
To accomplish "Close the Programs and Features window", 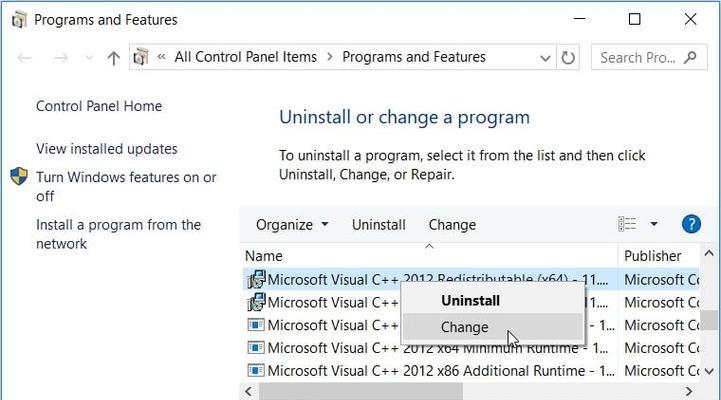I will pos(690,19).
